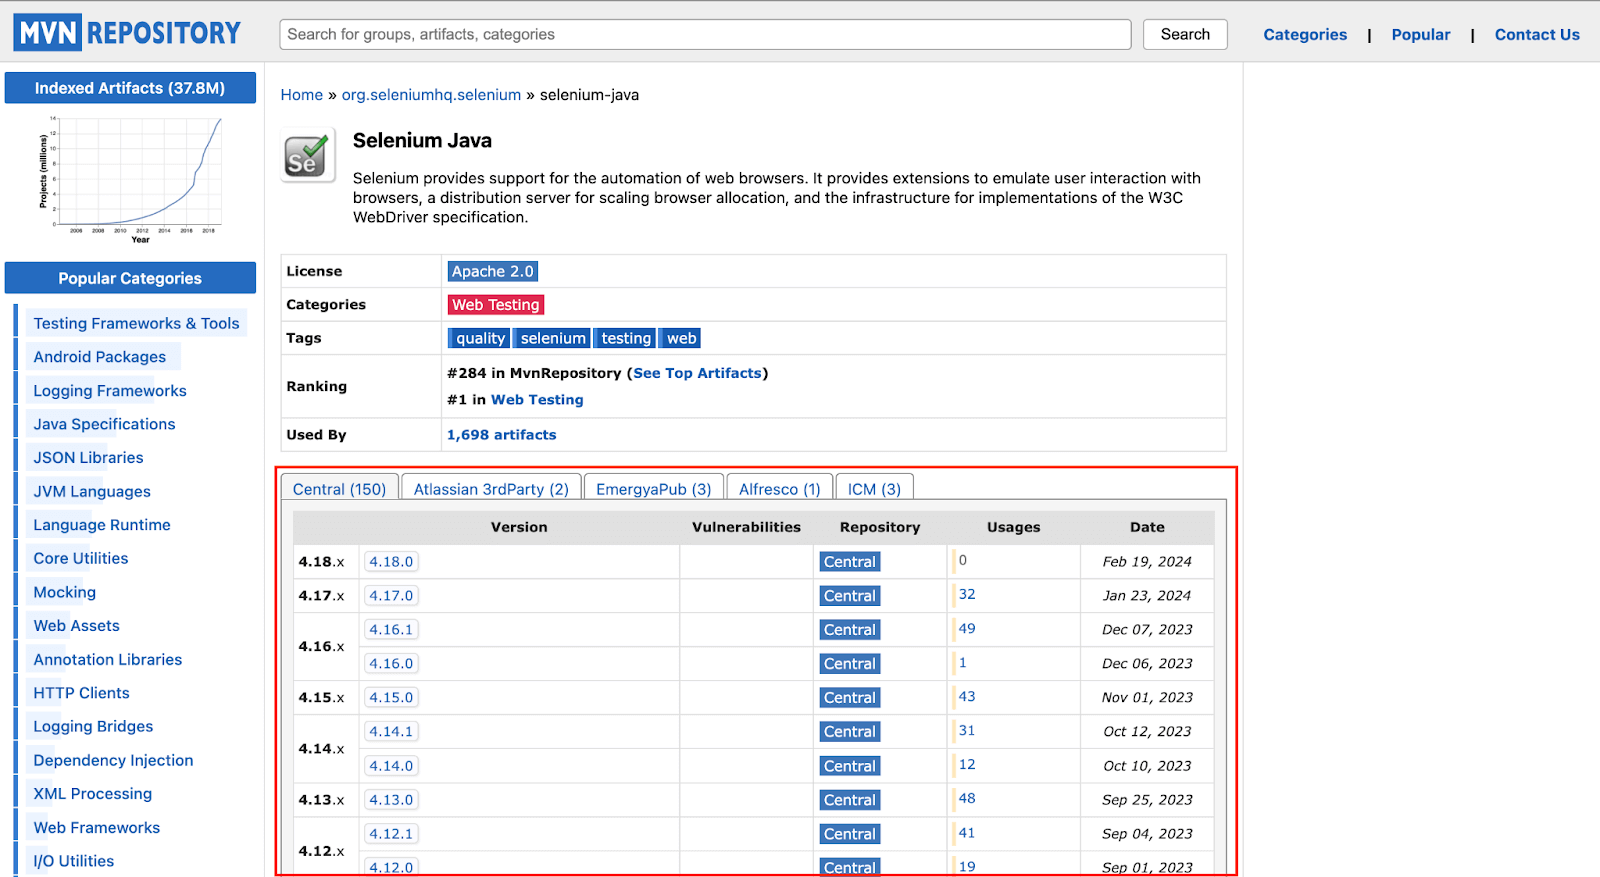Open usages count 32 for 4.17.0

click(x=967, y=594)
